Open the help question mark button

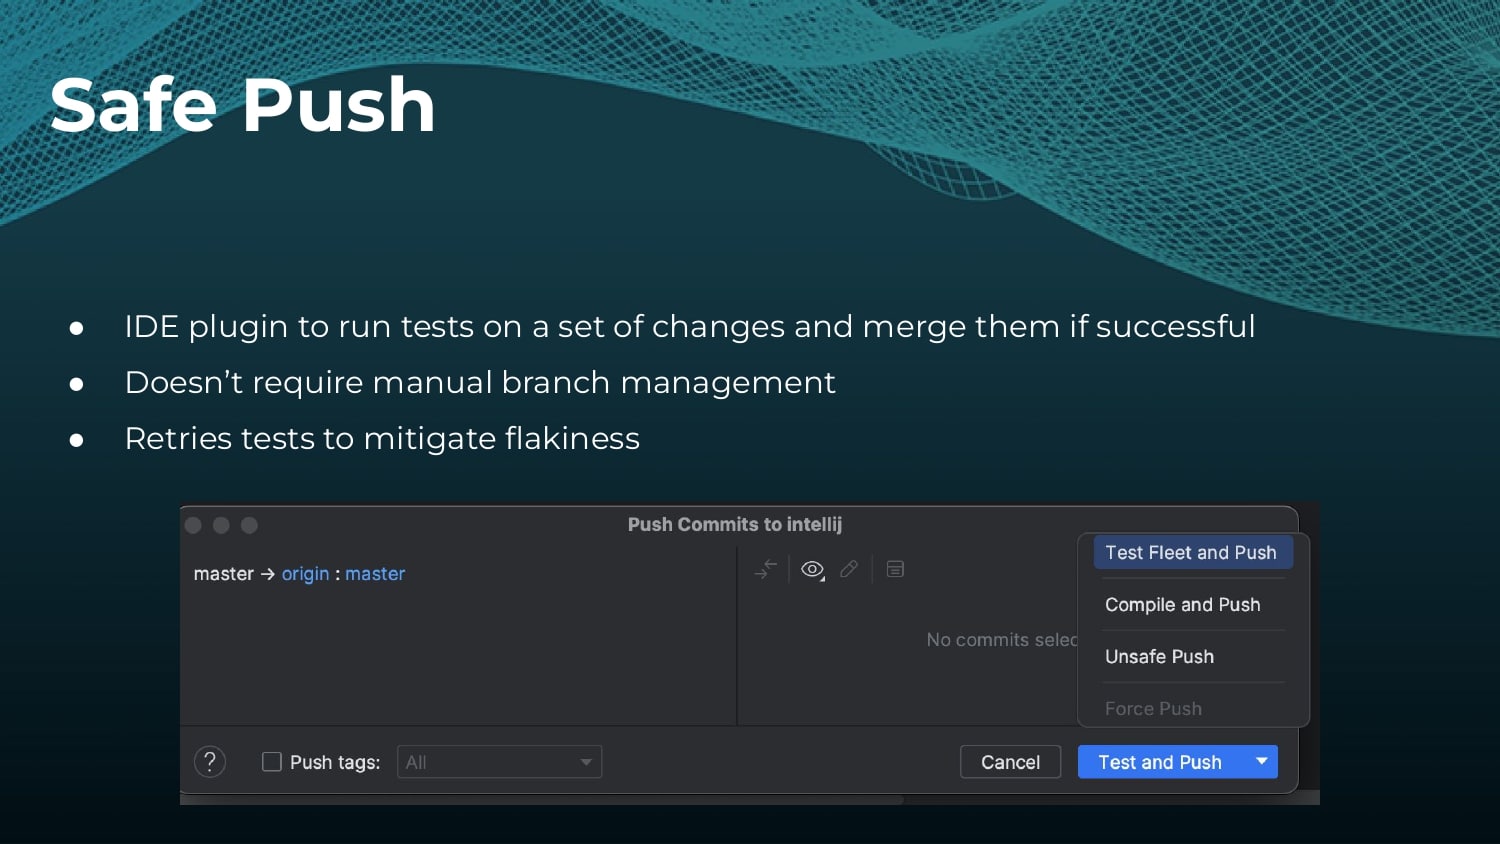click(x=210, y=762)
